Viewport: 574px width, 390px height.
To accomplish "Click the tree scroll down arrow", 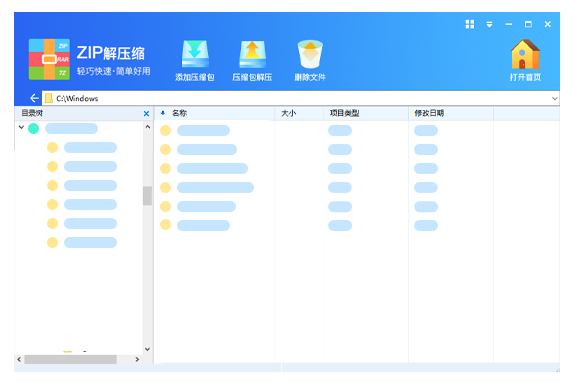I will pos(148,349).
